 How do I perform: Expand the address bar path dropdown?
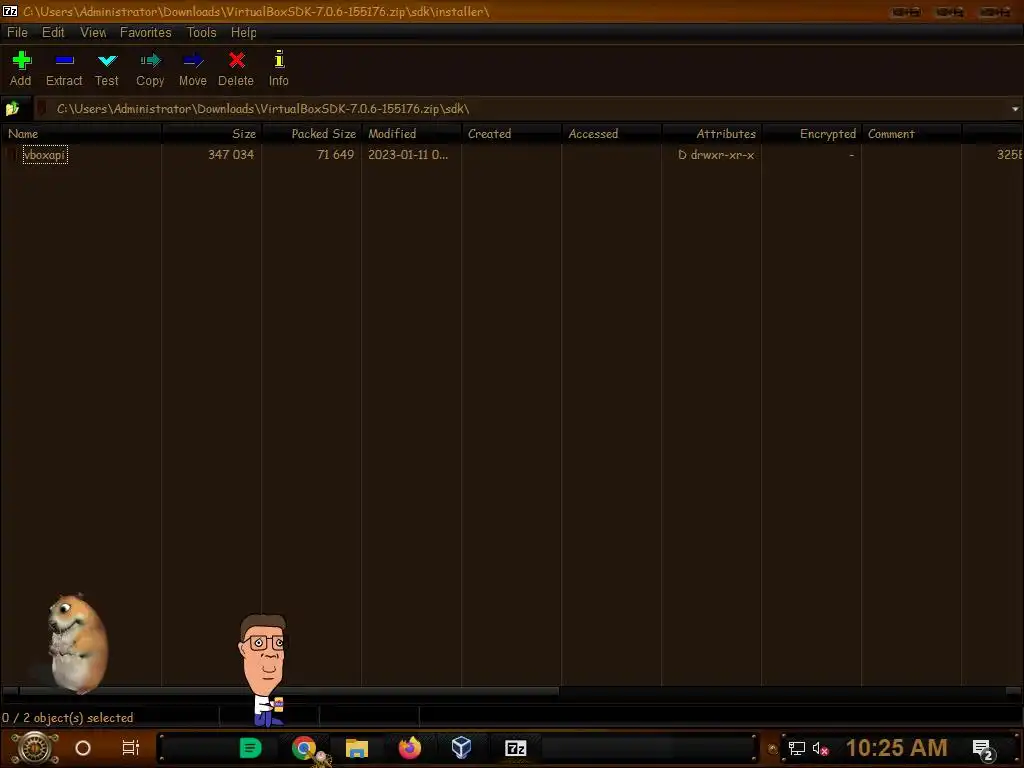(1015, 109)
